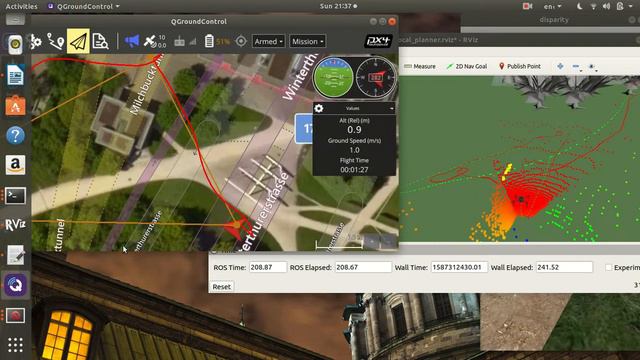Zoom out the map with minus button
The width and height of the screenshot is (640, 360).
coord(388,241)
